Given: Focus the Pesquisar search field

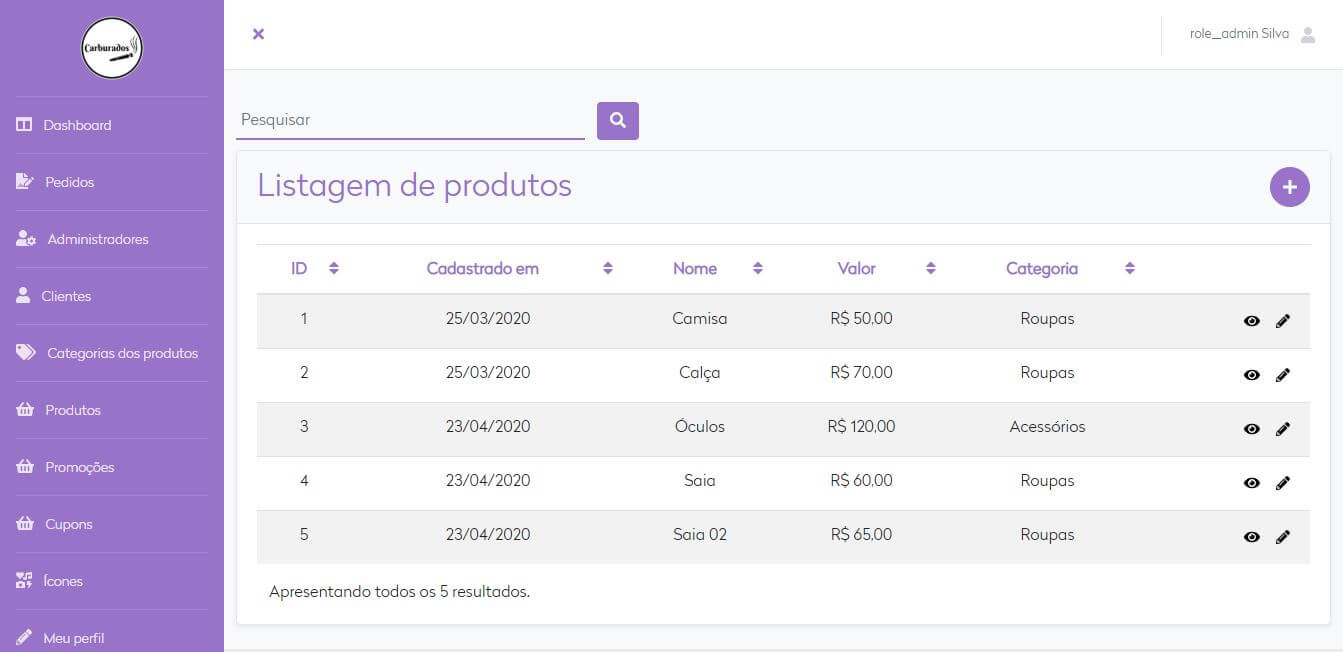Looking at the screenshot, I should pyautogui.click(x=410, y=120).
